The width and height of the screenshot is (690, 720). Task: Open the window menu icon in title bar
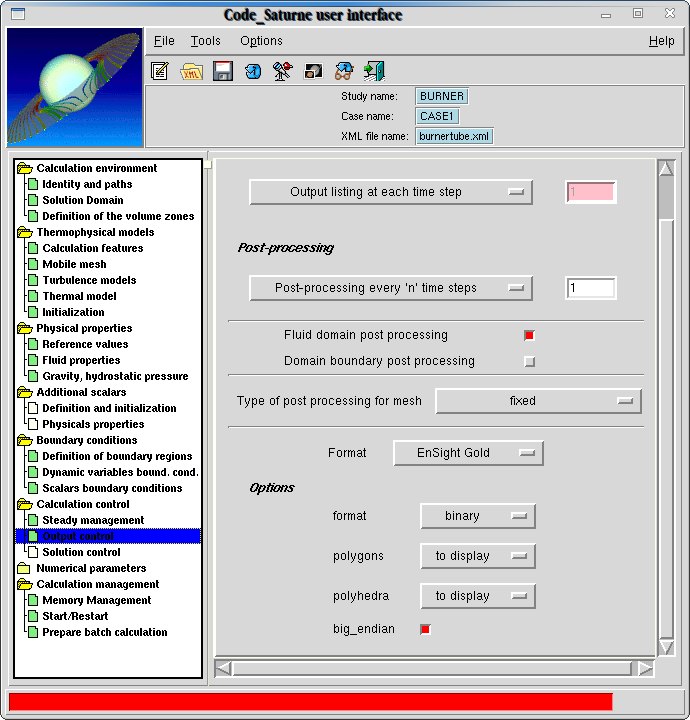[18, 14]
